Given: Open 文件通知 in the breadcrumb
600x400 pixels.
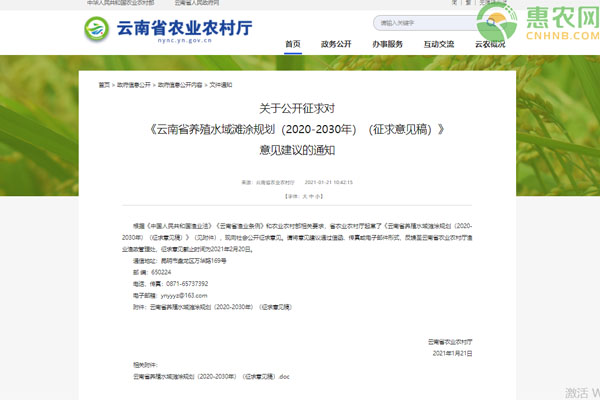Looking at the screenshot, I should coord(220,85).
